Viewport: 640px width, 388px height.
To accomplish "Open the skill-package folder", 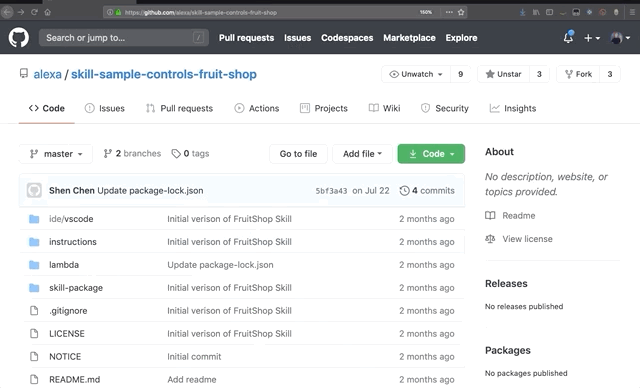I will (x=76, y=288).
